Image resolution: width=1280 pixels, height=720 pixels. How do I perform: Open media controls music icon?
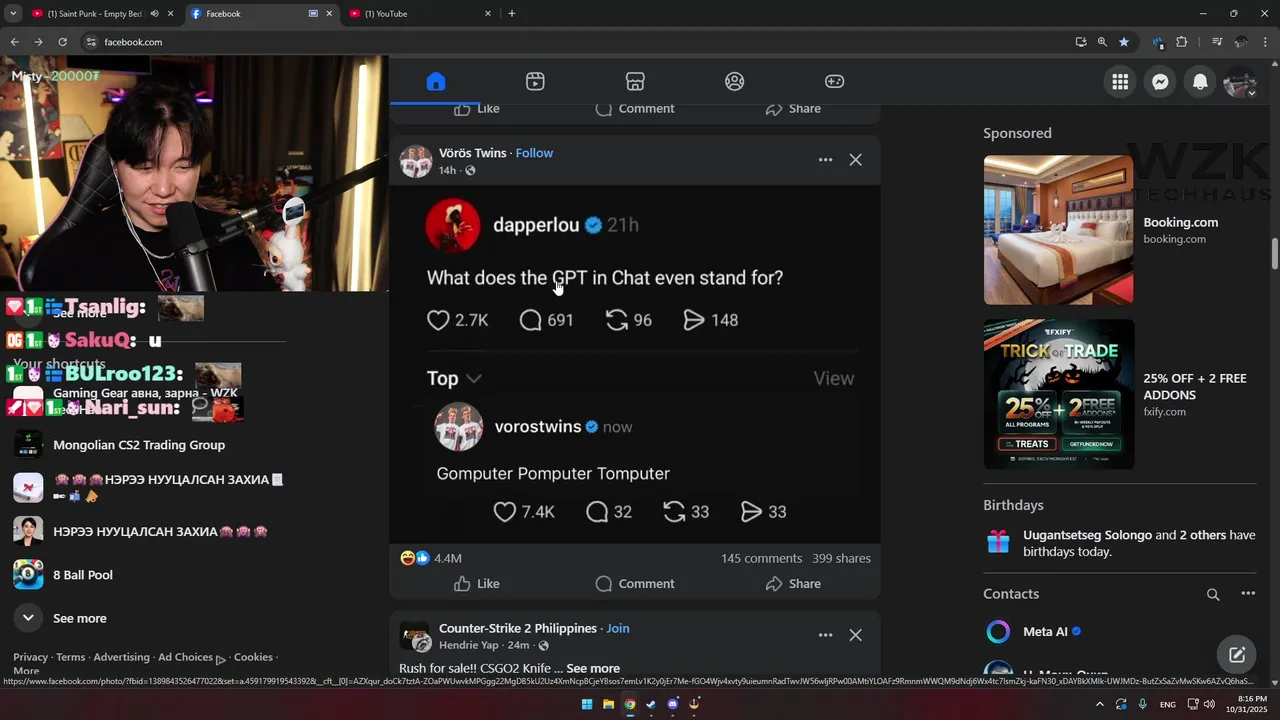tap(1217, 42)
